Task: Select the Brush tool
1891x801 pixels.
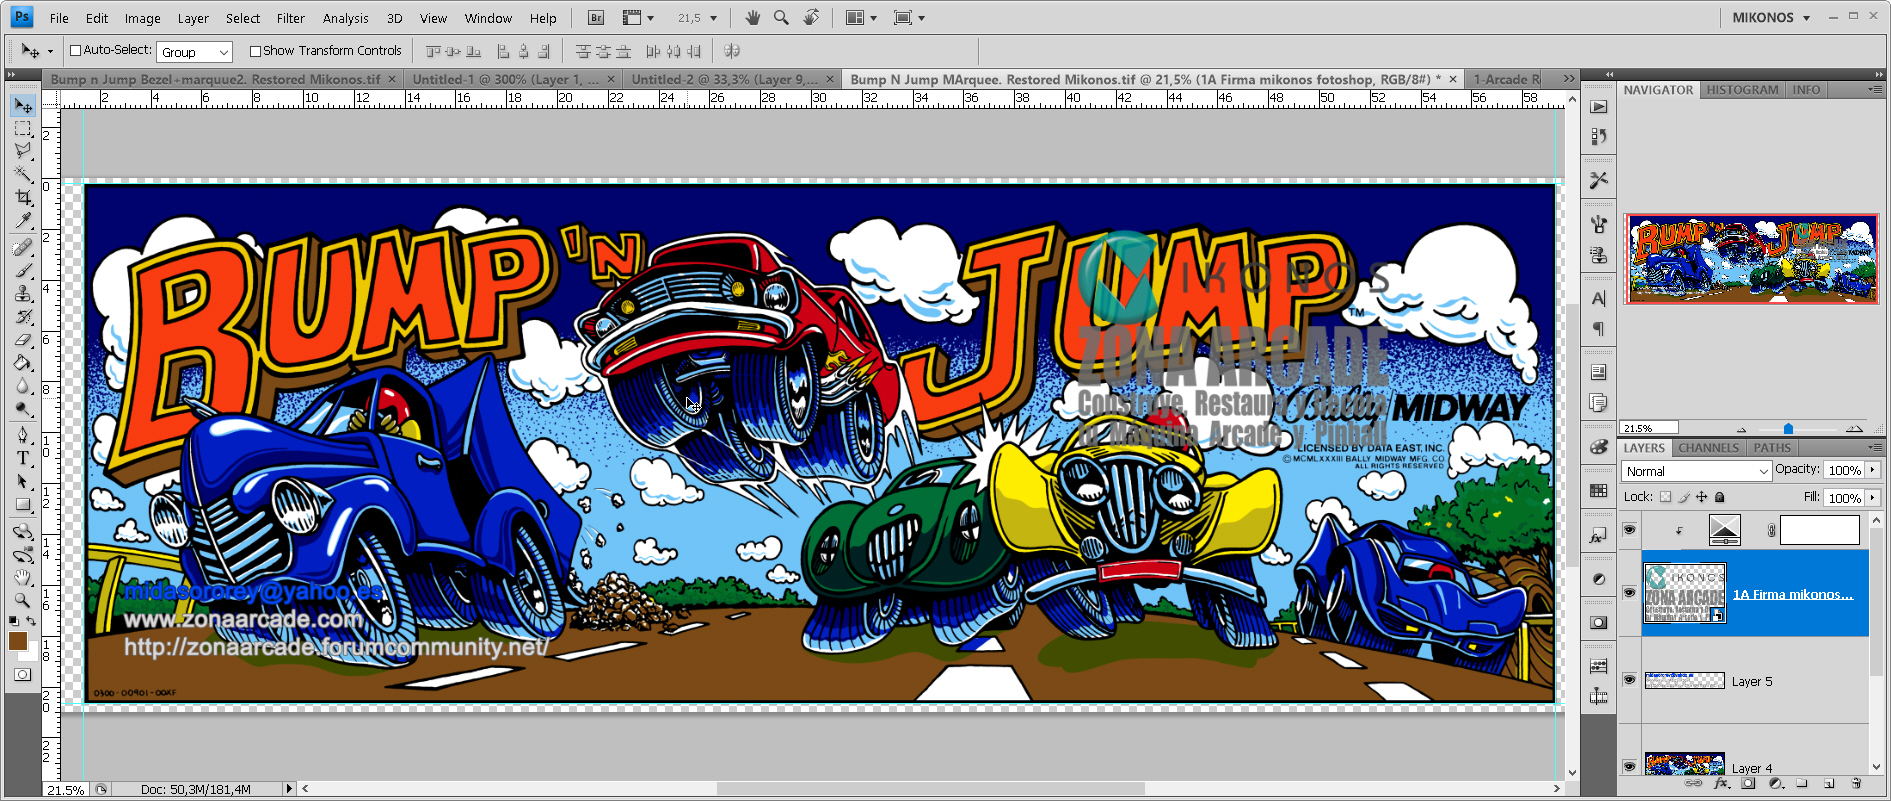Action: (23, 270)
